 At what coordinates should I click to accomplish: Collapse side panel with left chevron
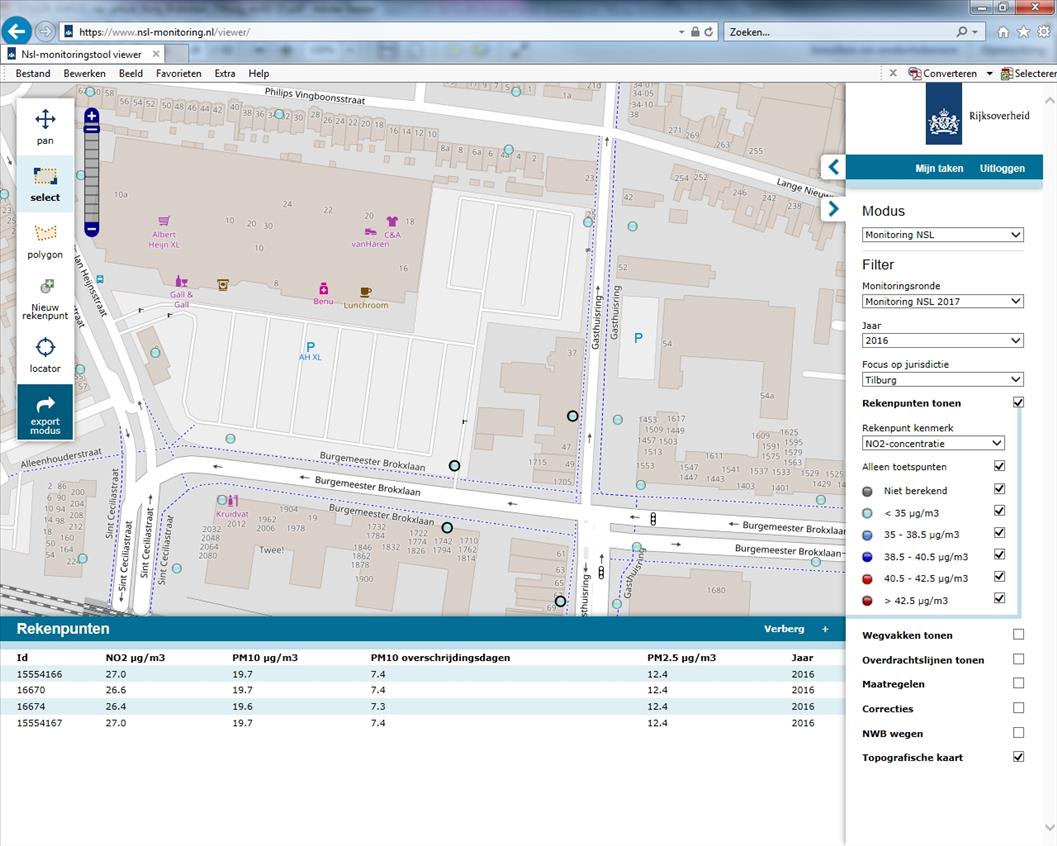pyautogui.click(x=834, y=167)
